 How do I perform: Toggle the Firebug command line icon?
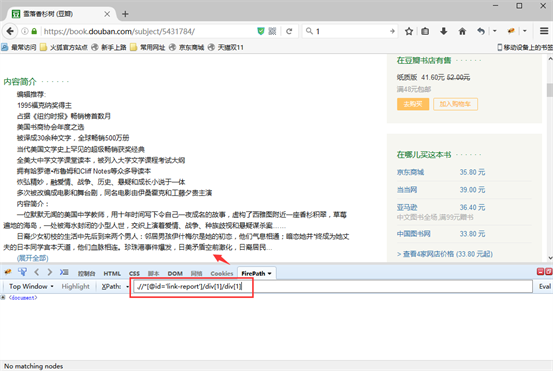64,272
